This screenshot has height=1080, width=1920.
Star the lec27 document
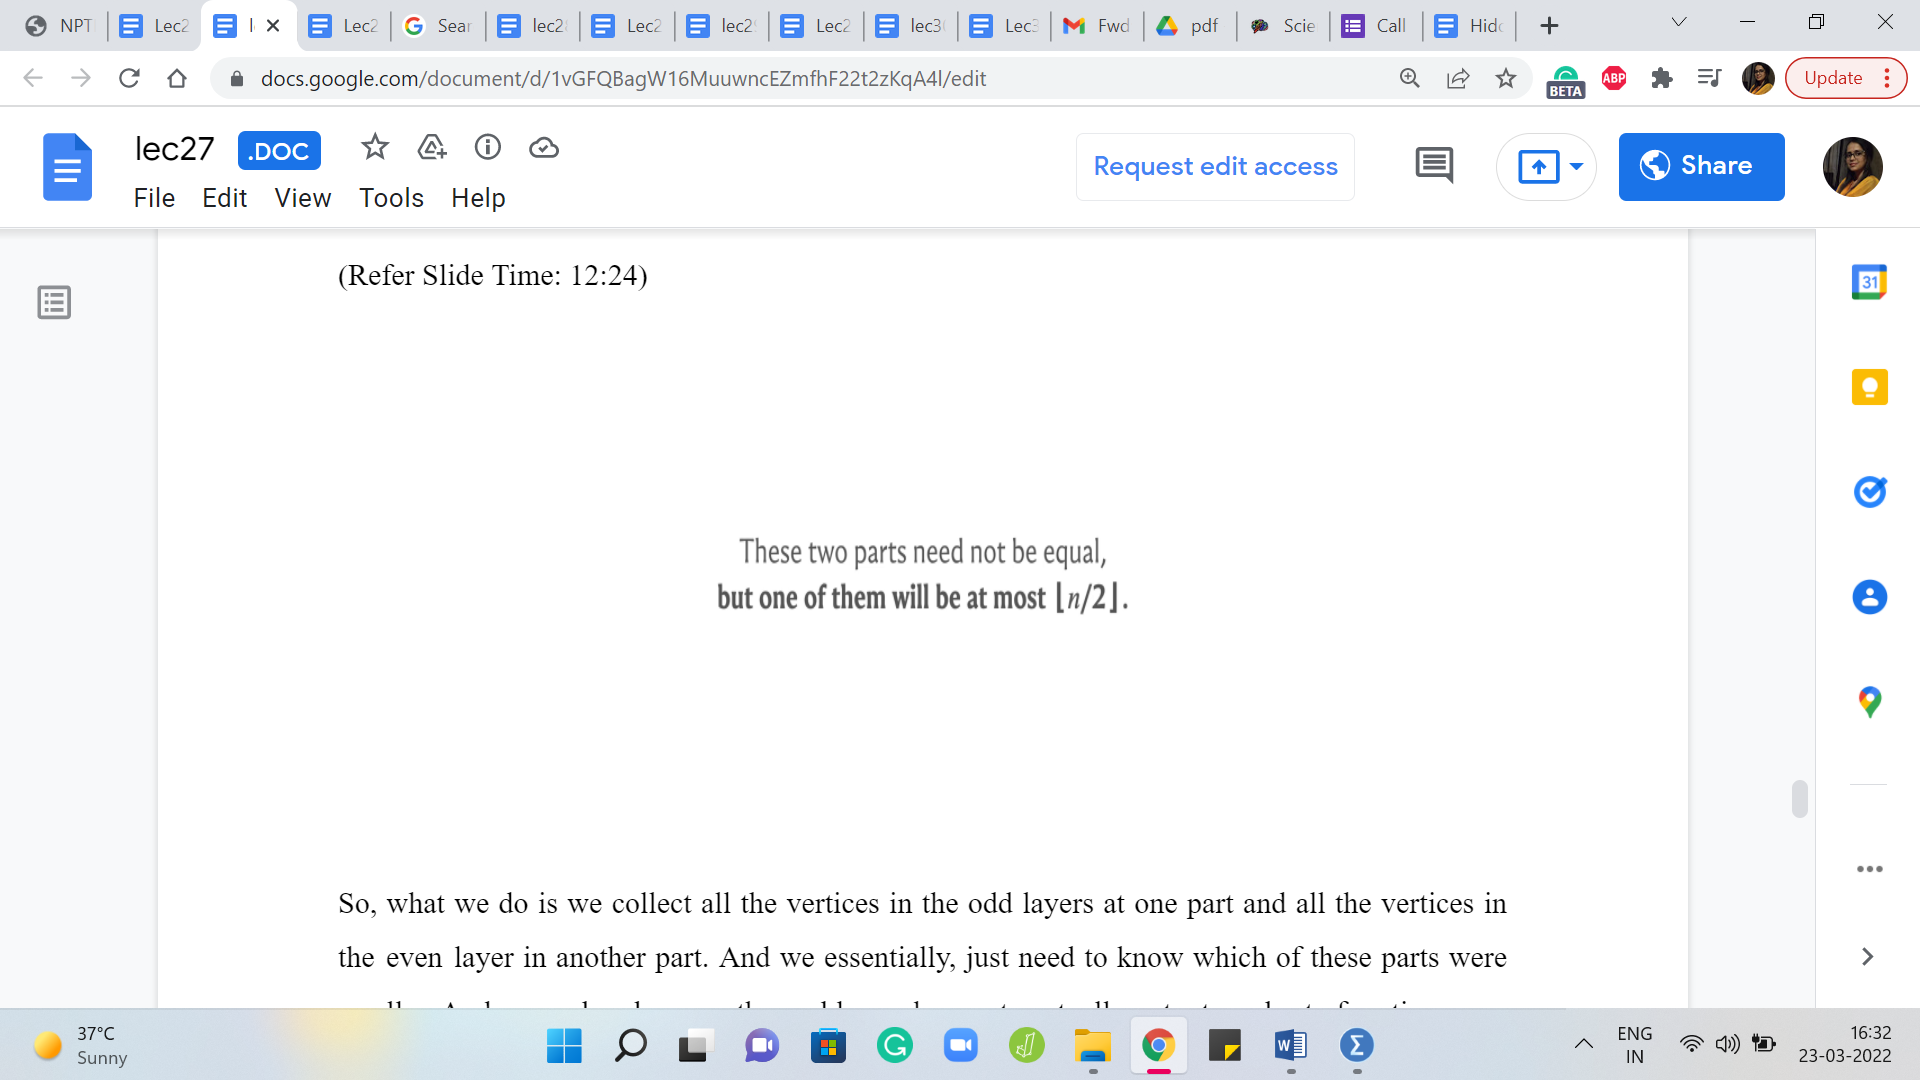(375, 148)
